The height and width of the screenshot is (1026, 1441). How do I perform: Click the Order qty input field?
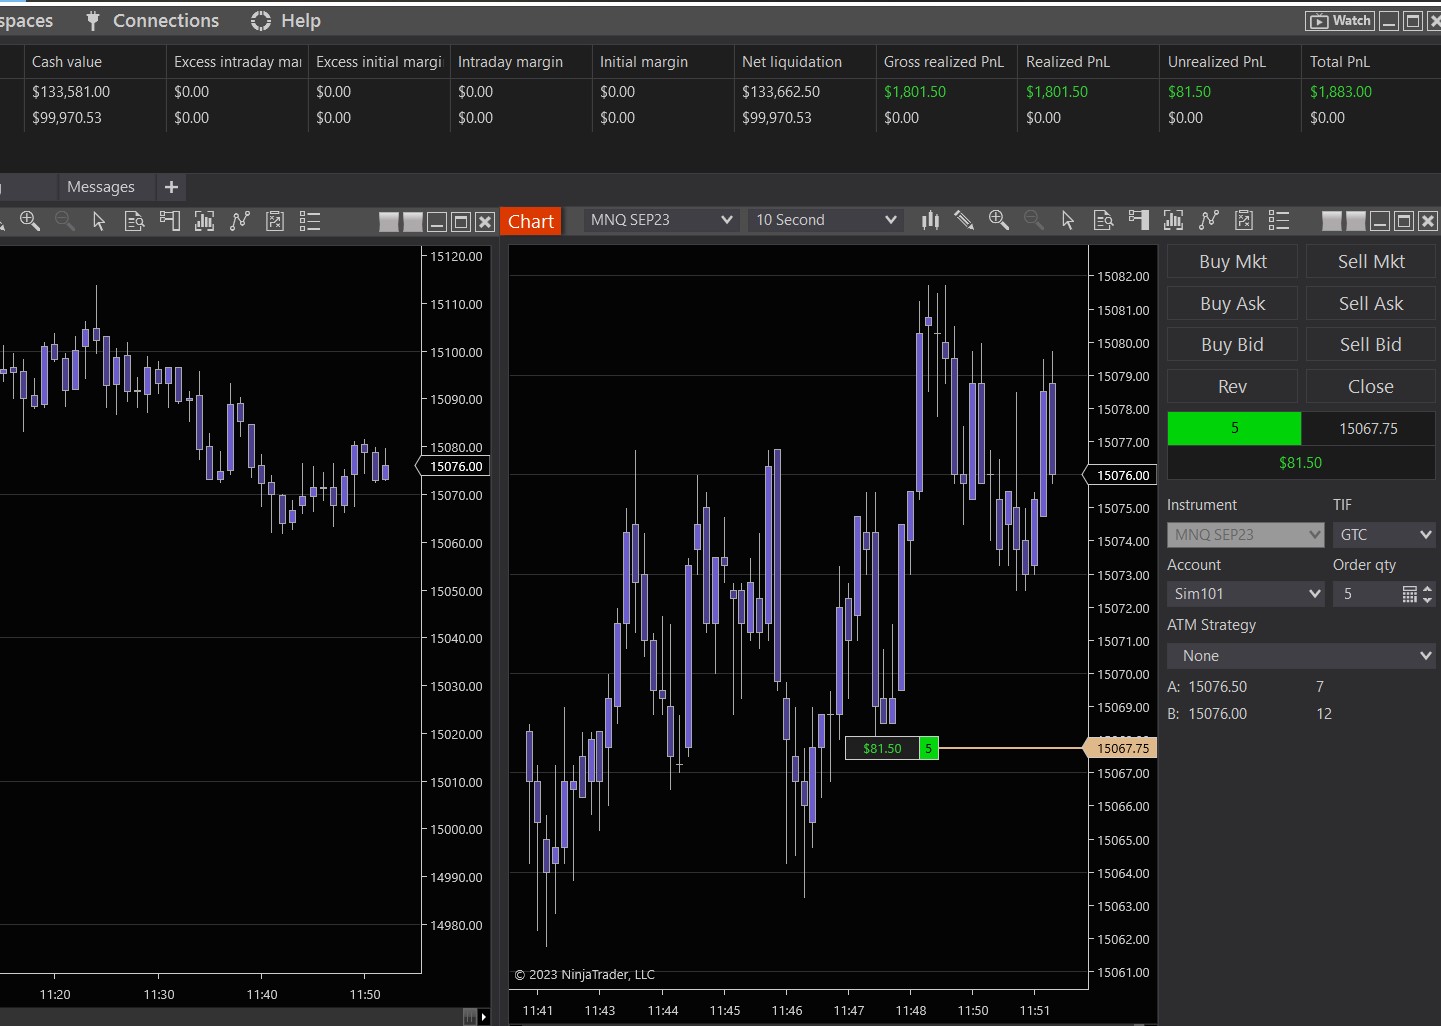coord(1365,594)
